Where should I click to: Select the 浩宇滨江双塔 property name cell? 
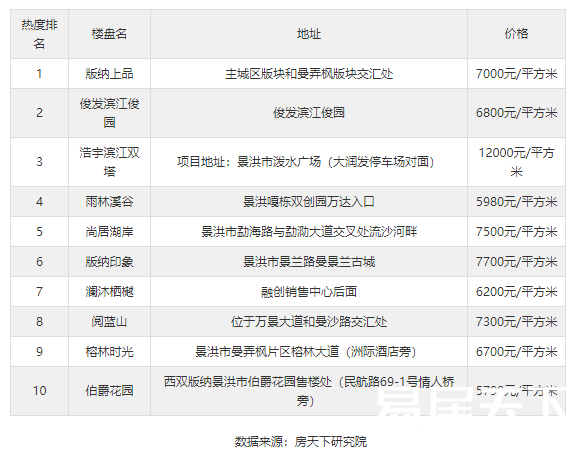pos(109,162)
